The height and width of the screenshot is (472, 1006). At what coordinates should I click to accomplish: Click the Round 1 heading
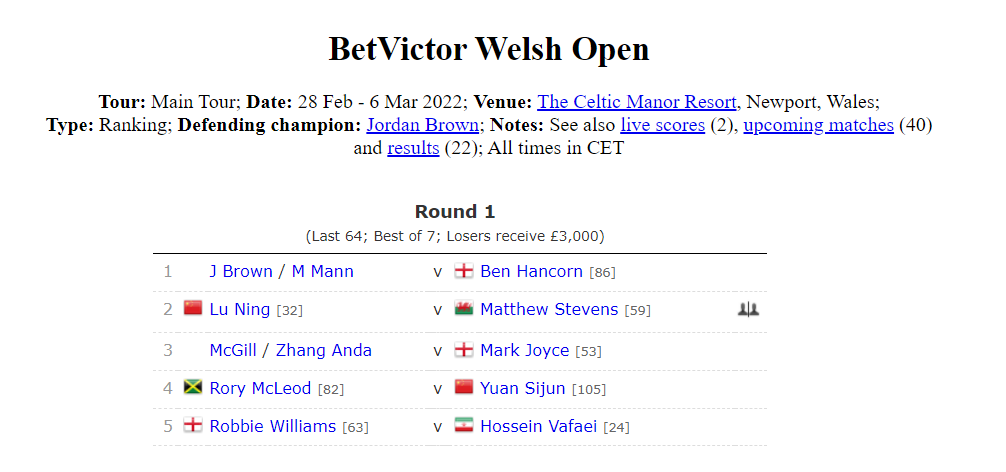[x=455, y=212]
